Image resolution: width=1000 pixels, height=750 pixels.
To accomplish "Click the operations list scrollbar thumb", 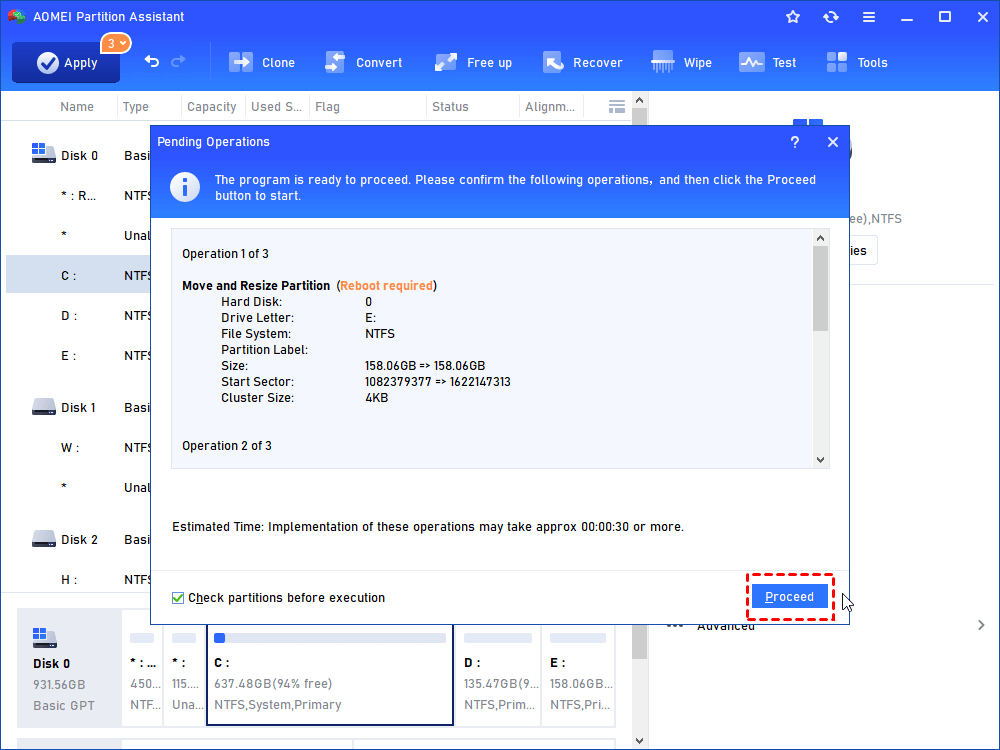I will (x=820, y=288).
